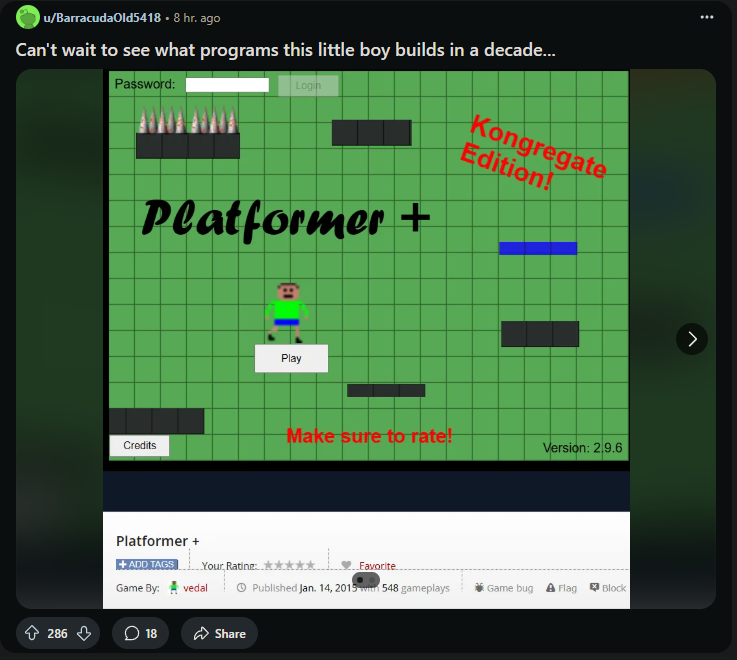Share the post
The image size is (737, 660).
[220, 633]
